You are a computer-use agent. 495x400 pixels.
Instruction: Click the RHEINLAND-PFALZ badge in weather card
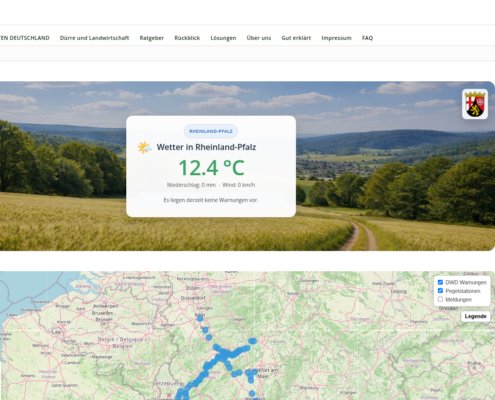211,131
